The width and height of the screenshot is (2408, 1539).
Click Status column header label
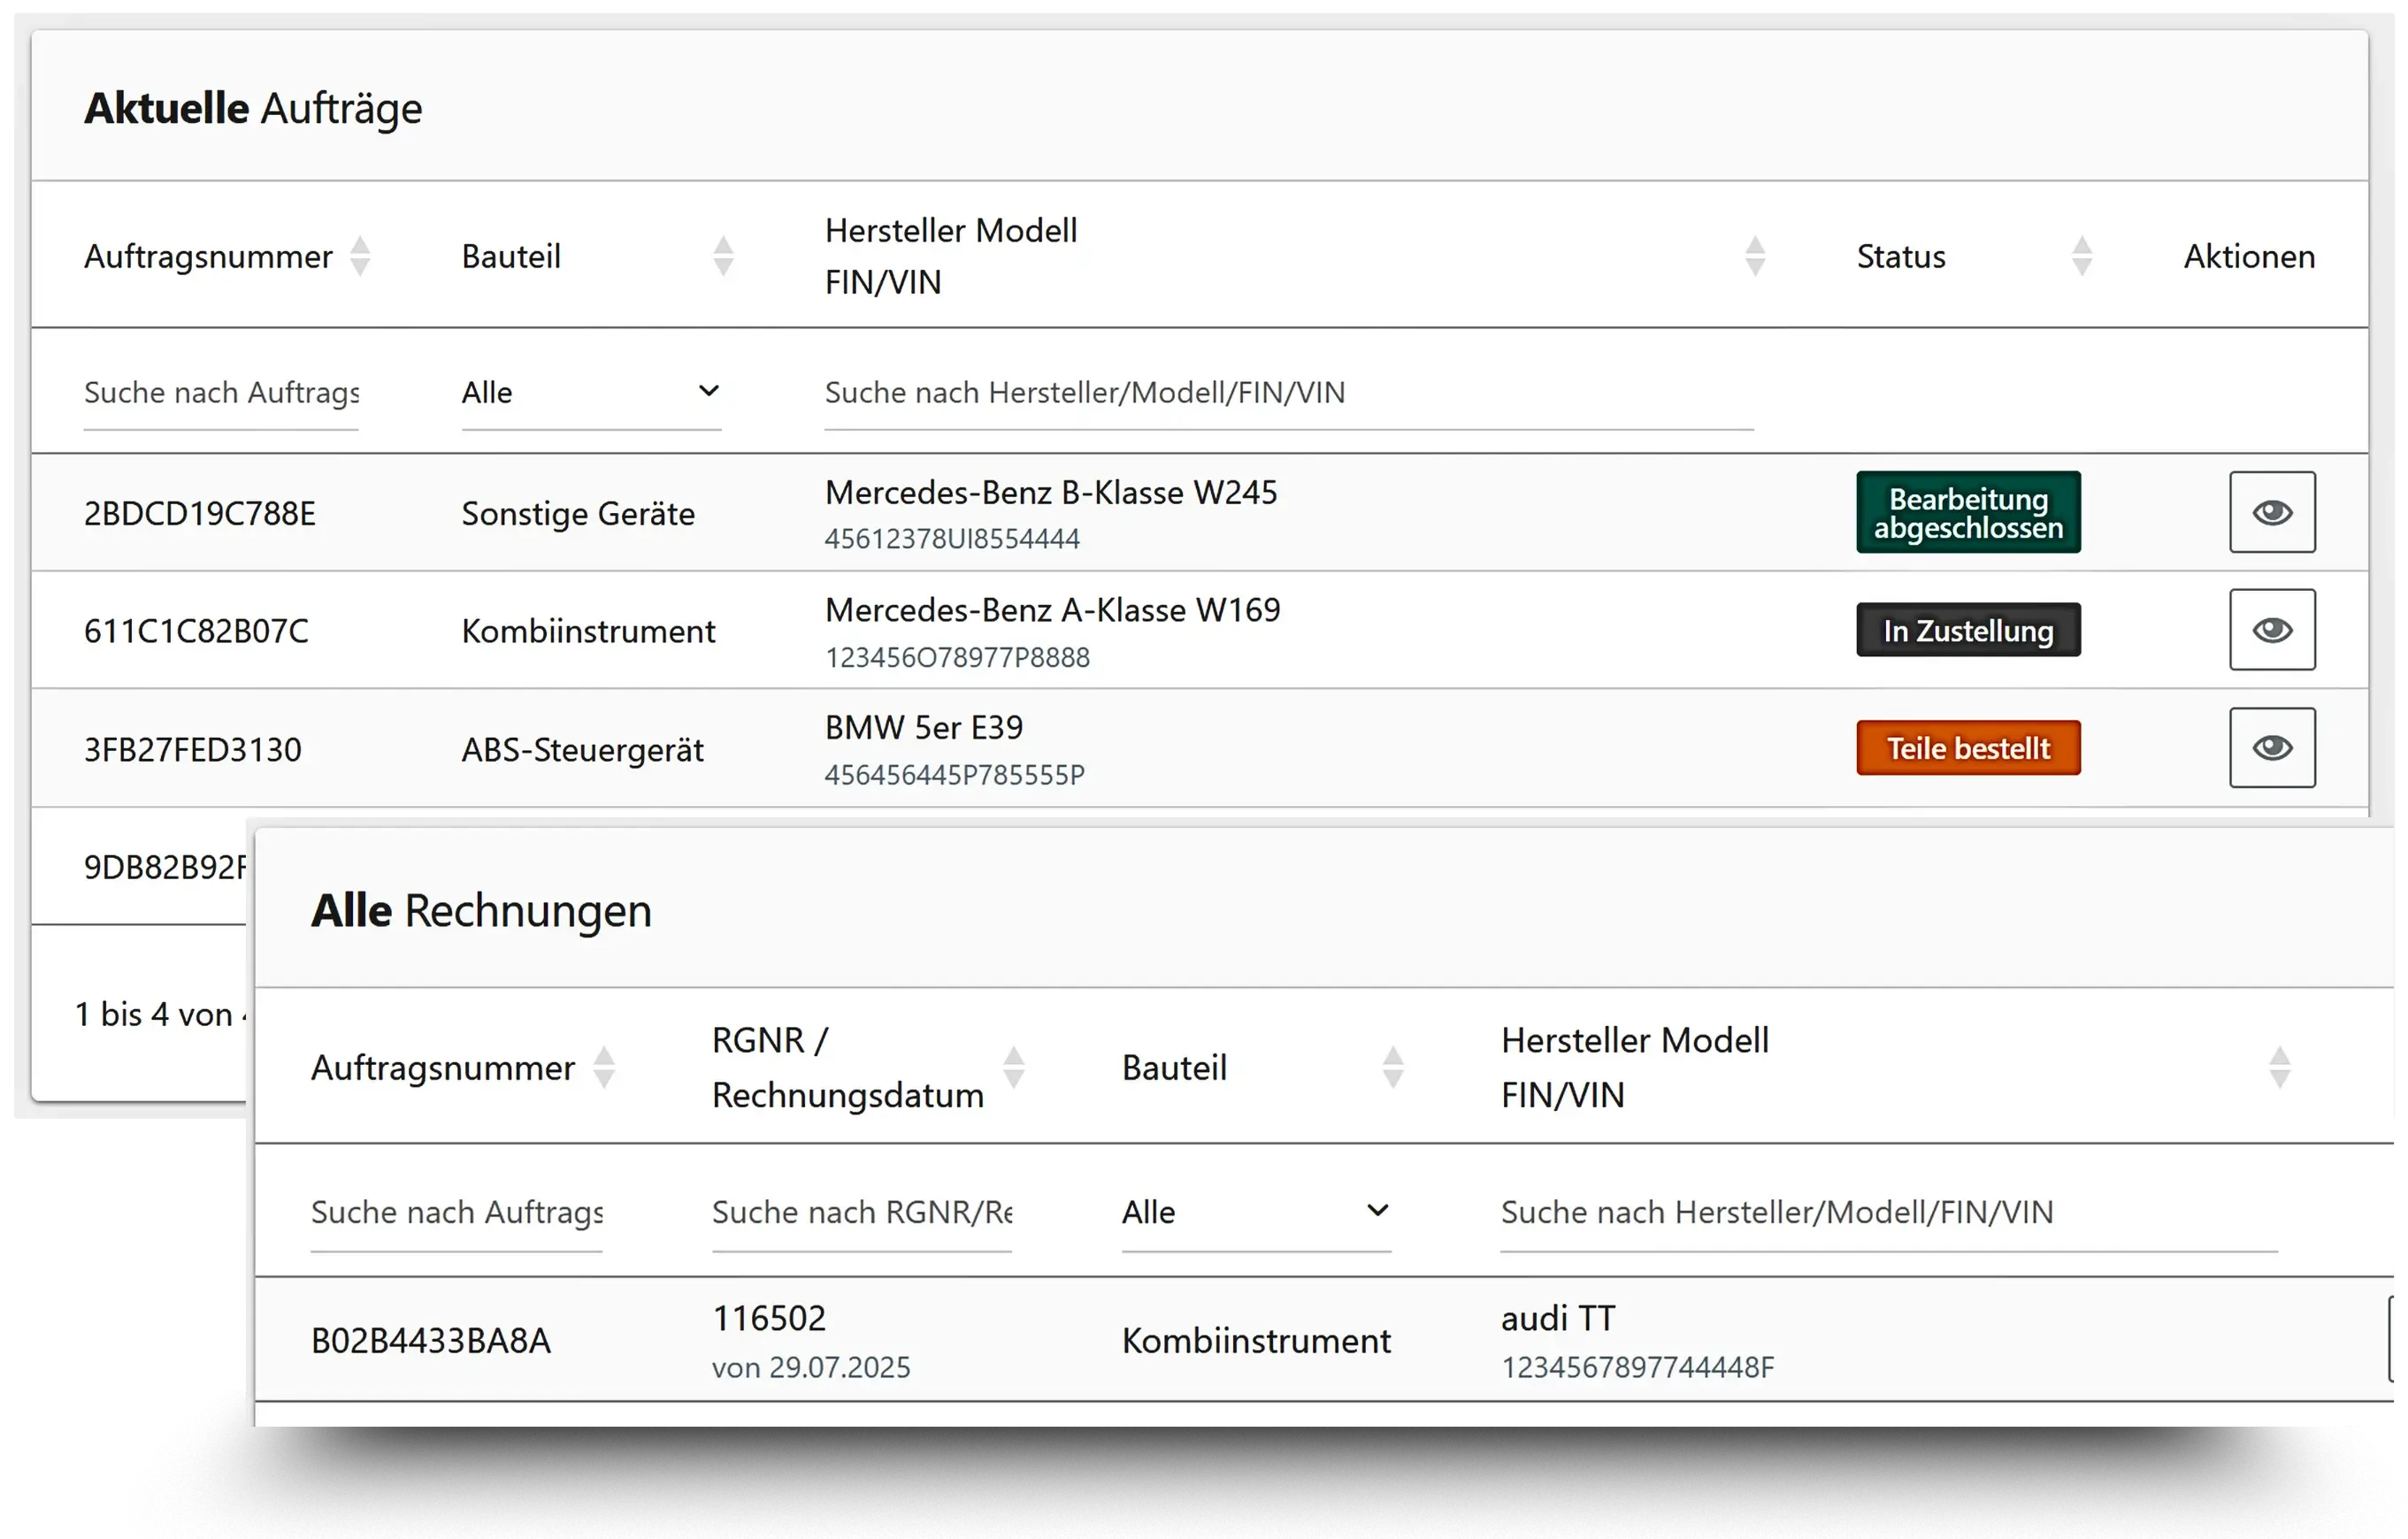coord(1901,256)
